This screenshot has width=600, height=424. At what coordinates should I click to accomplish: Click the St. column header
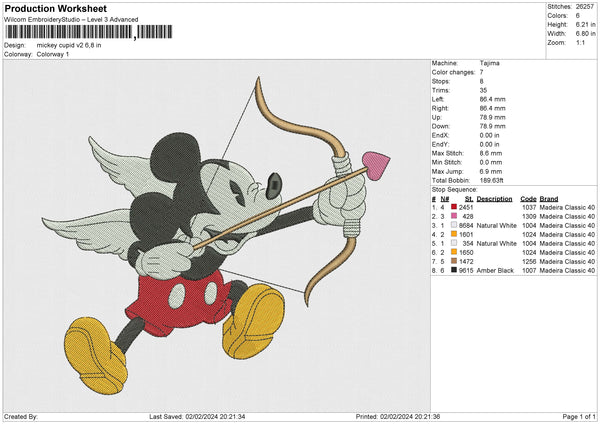468,198
